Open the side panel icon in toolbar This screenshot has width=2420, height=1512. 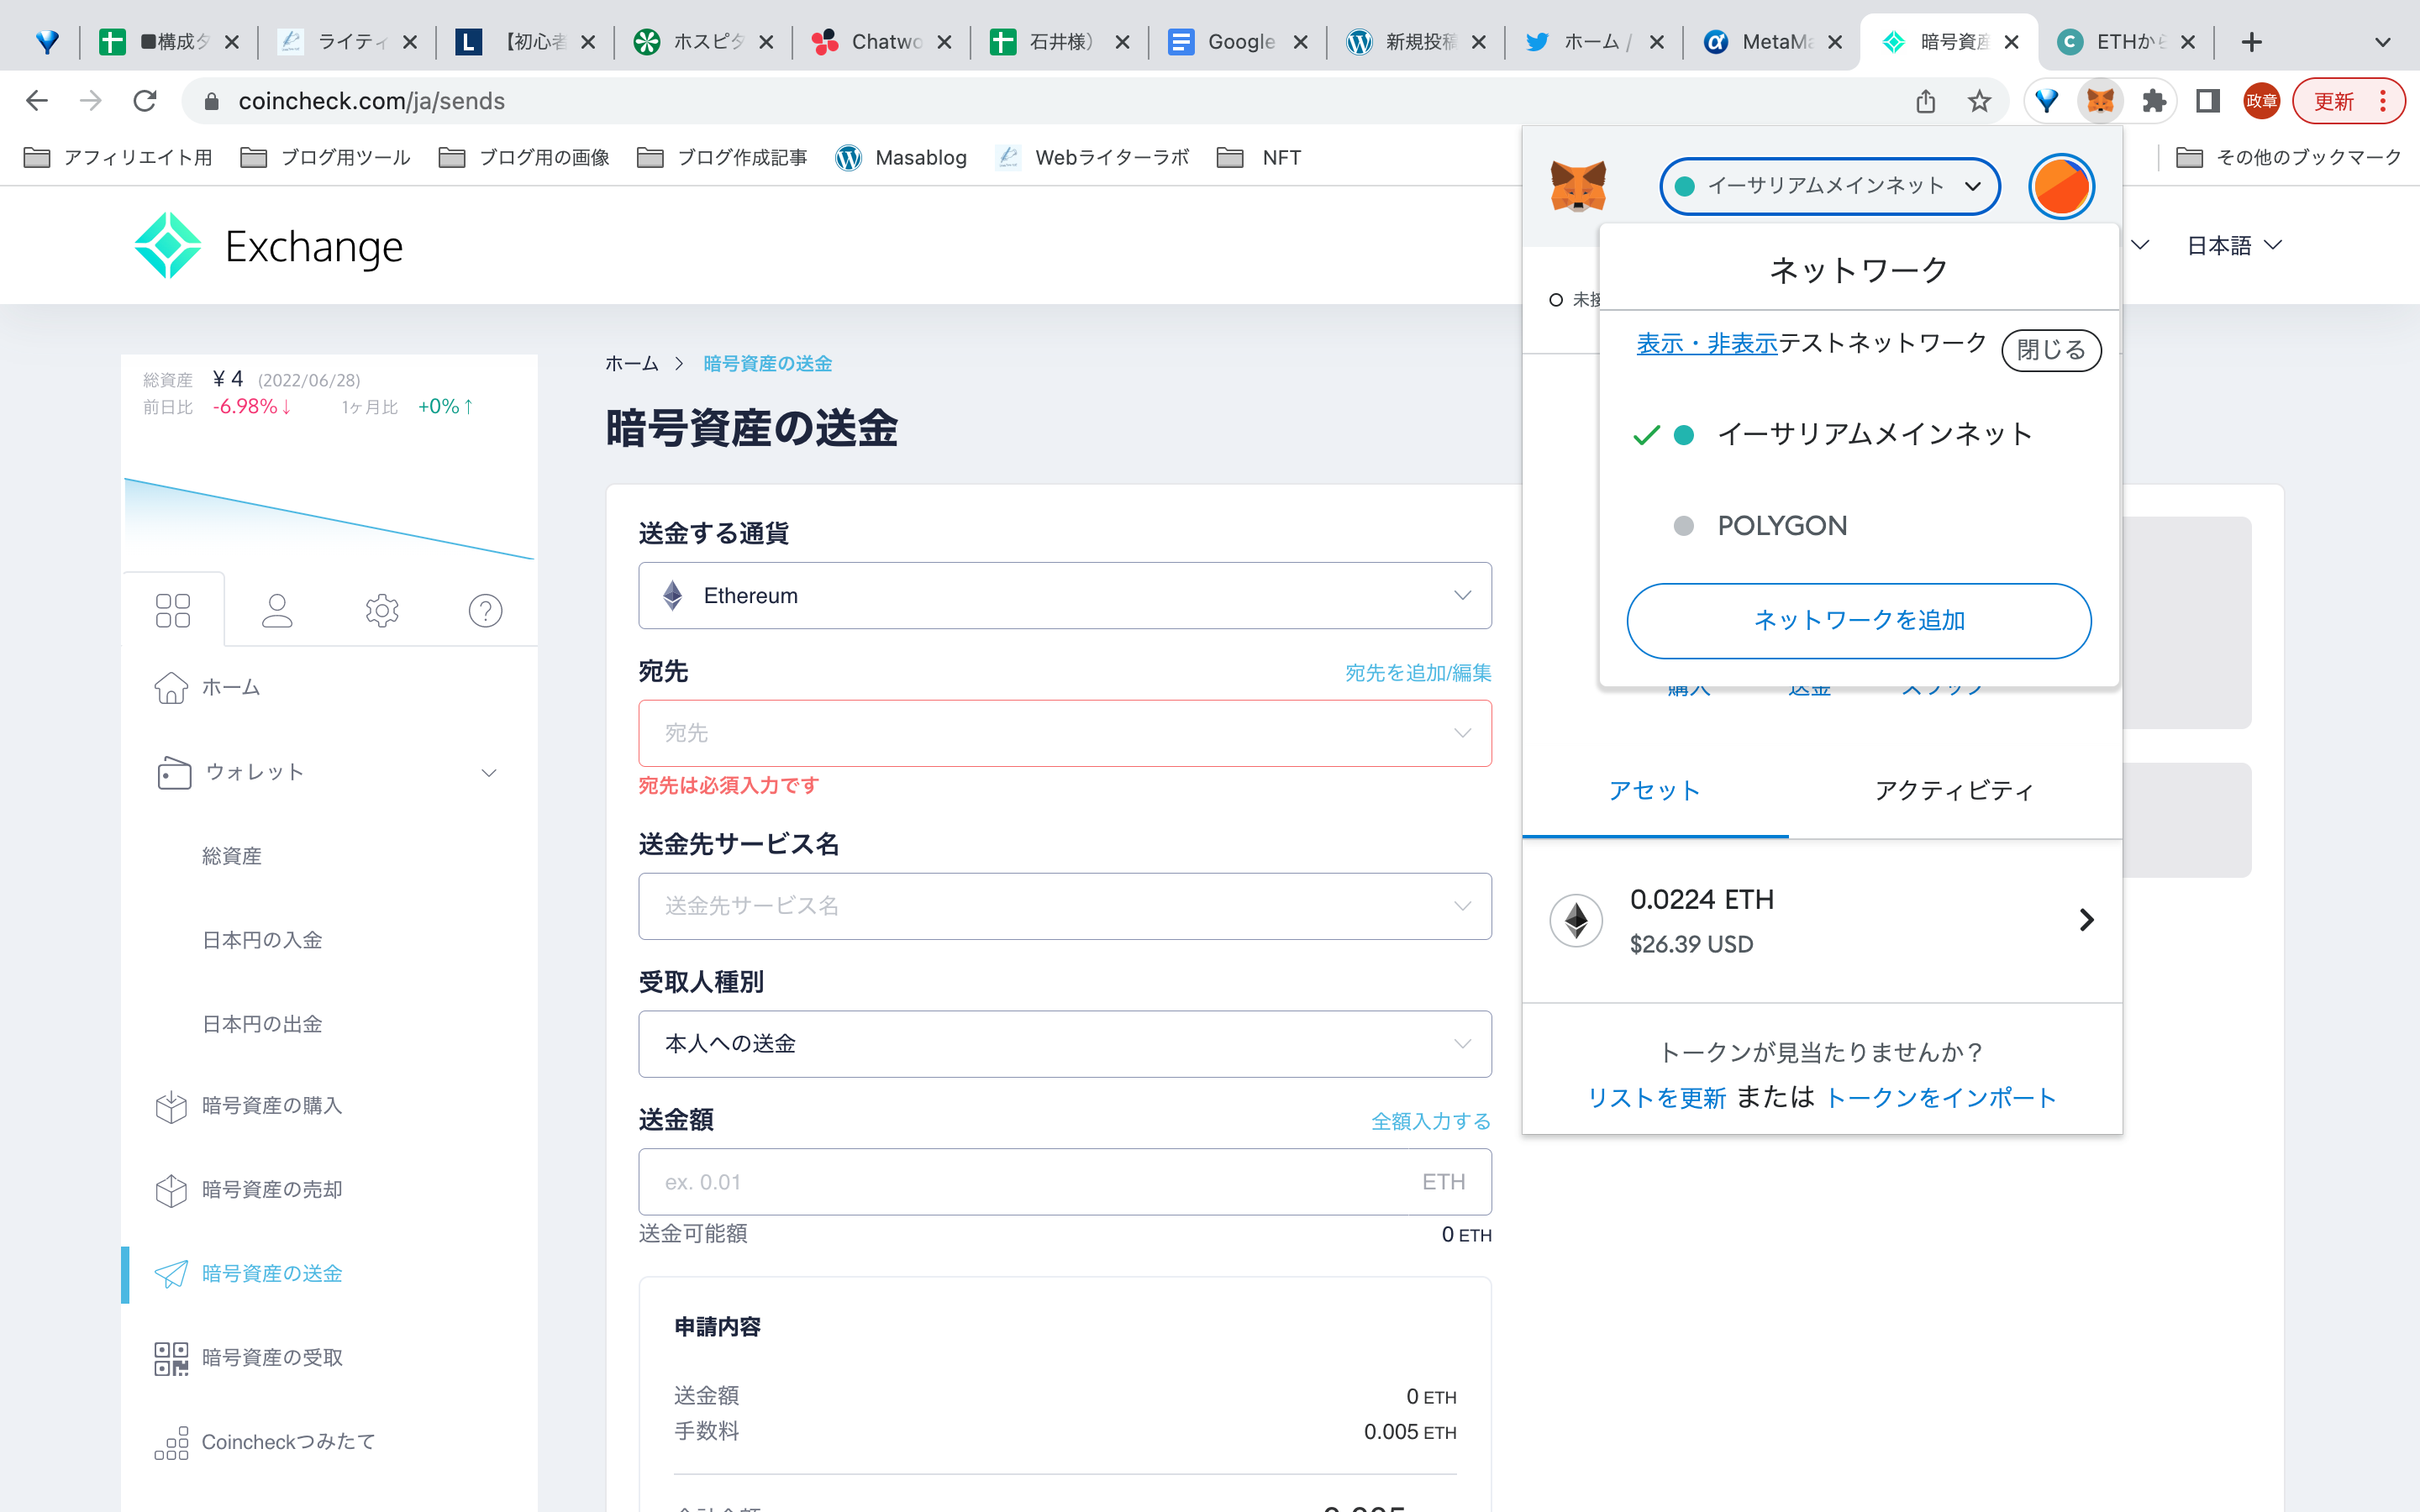[2207, 101]
